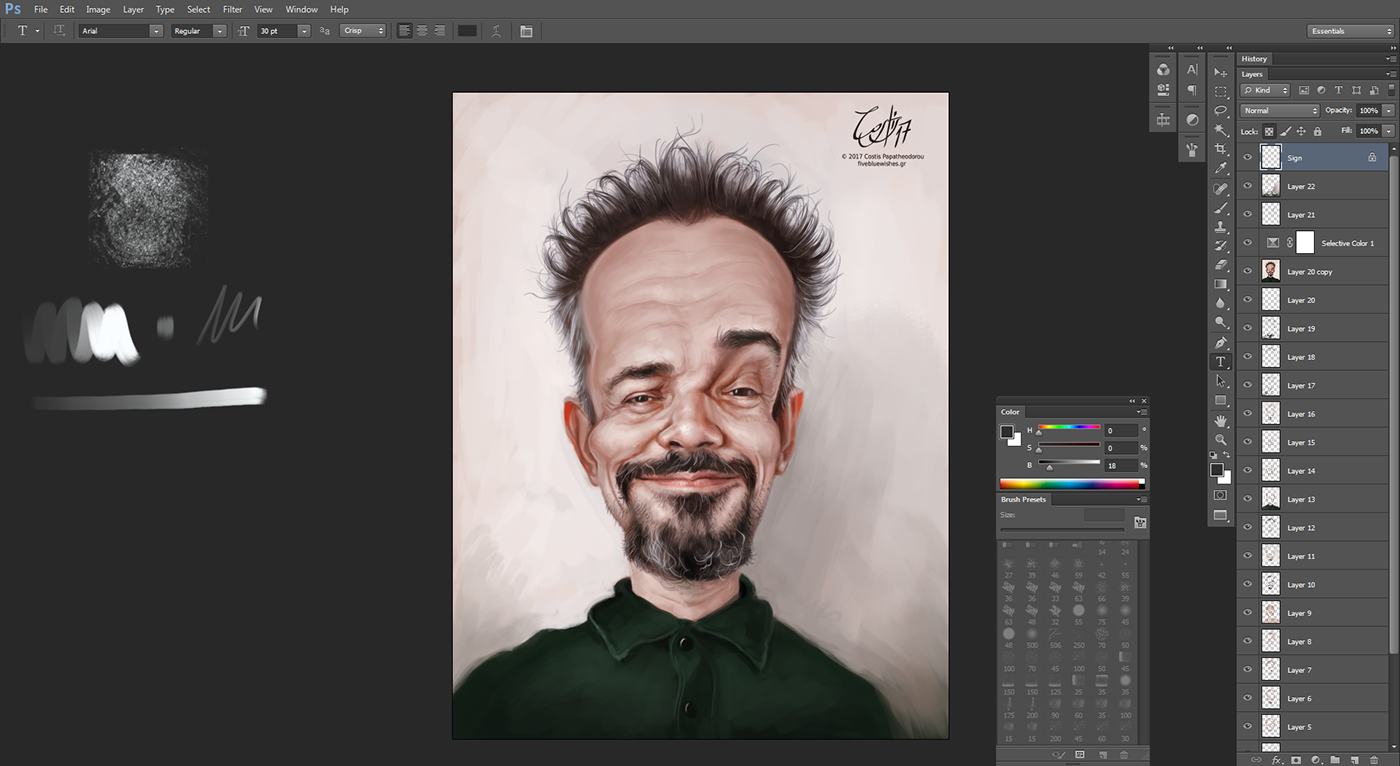Select the Magic Wand tool
The image size is (1400, 766).
click(x=1220, y=130)
